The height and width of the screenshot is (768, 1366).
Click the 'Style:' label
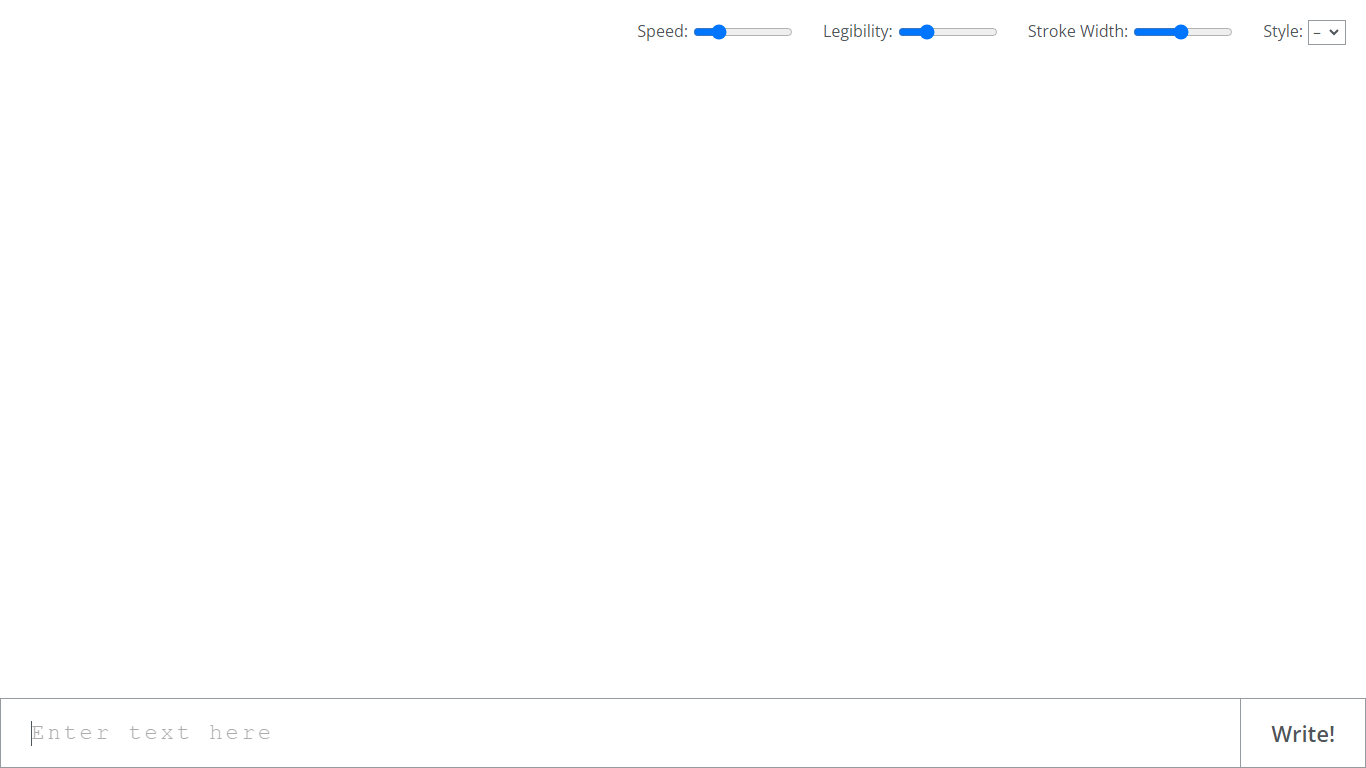(x=1282, y=32)
